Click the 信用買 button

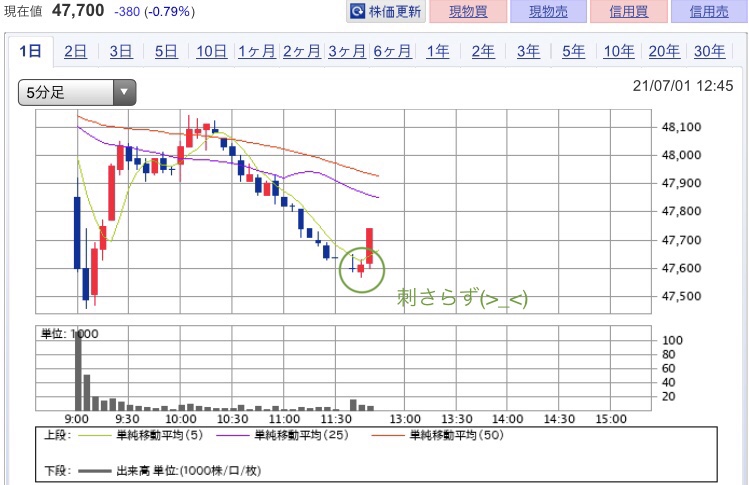[629, 11]
